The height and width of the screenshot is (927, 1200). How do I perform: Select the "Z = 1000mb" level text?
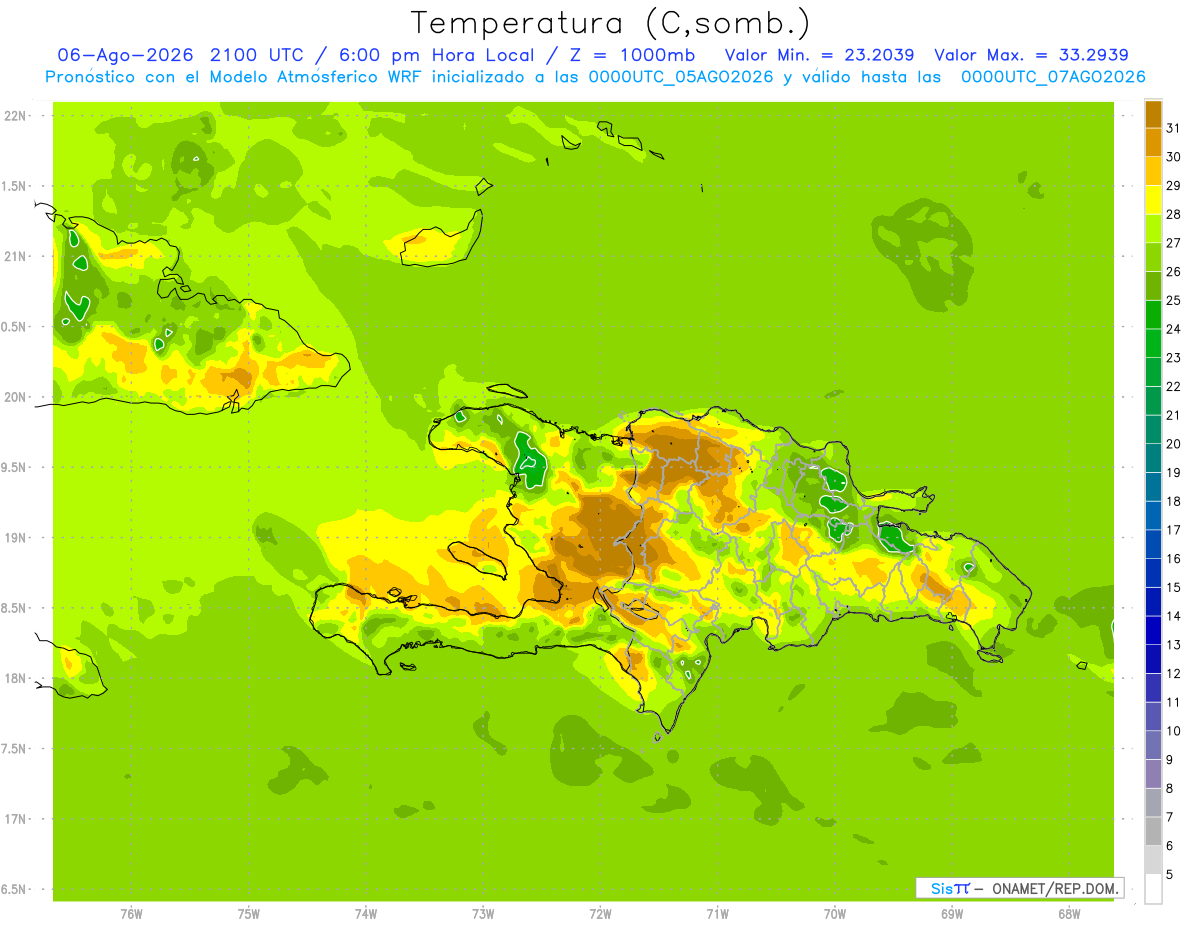pyautogui.click(x=632, y=55)
